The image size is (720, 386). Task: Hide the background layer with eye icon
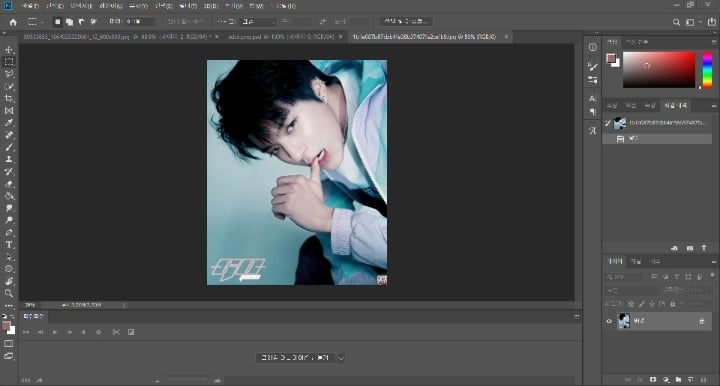pyautogui.click(x=609, y=321)
